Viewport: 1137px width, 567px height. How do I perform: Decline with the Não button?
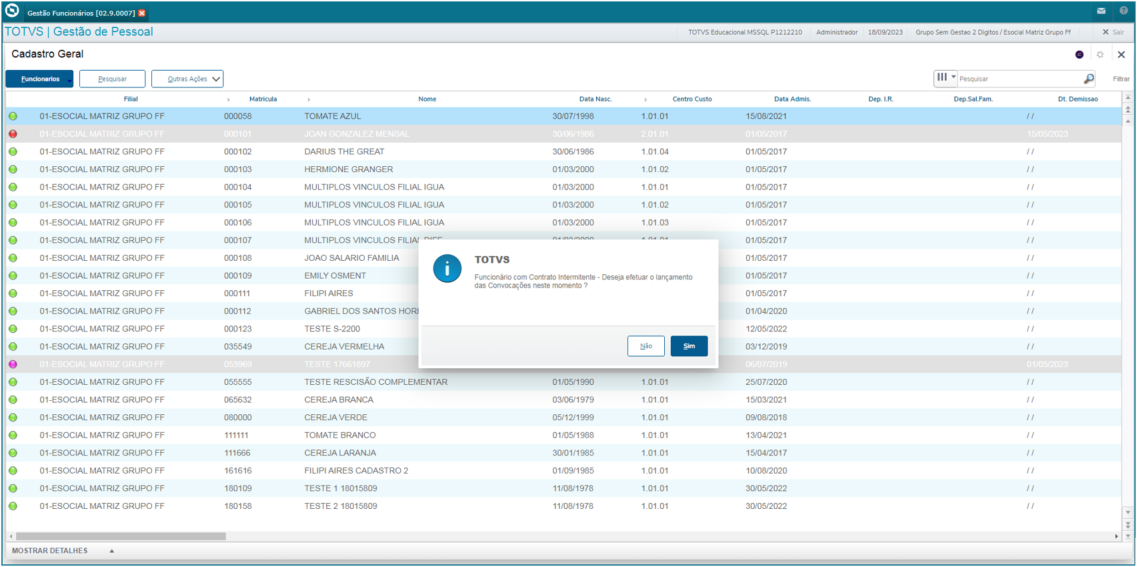coord(645,346)
